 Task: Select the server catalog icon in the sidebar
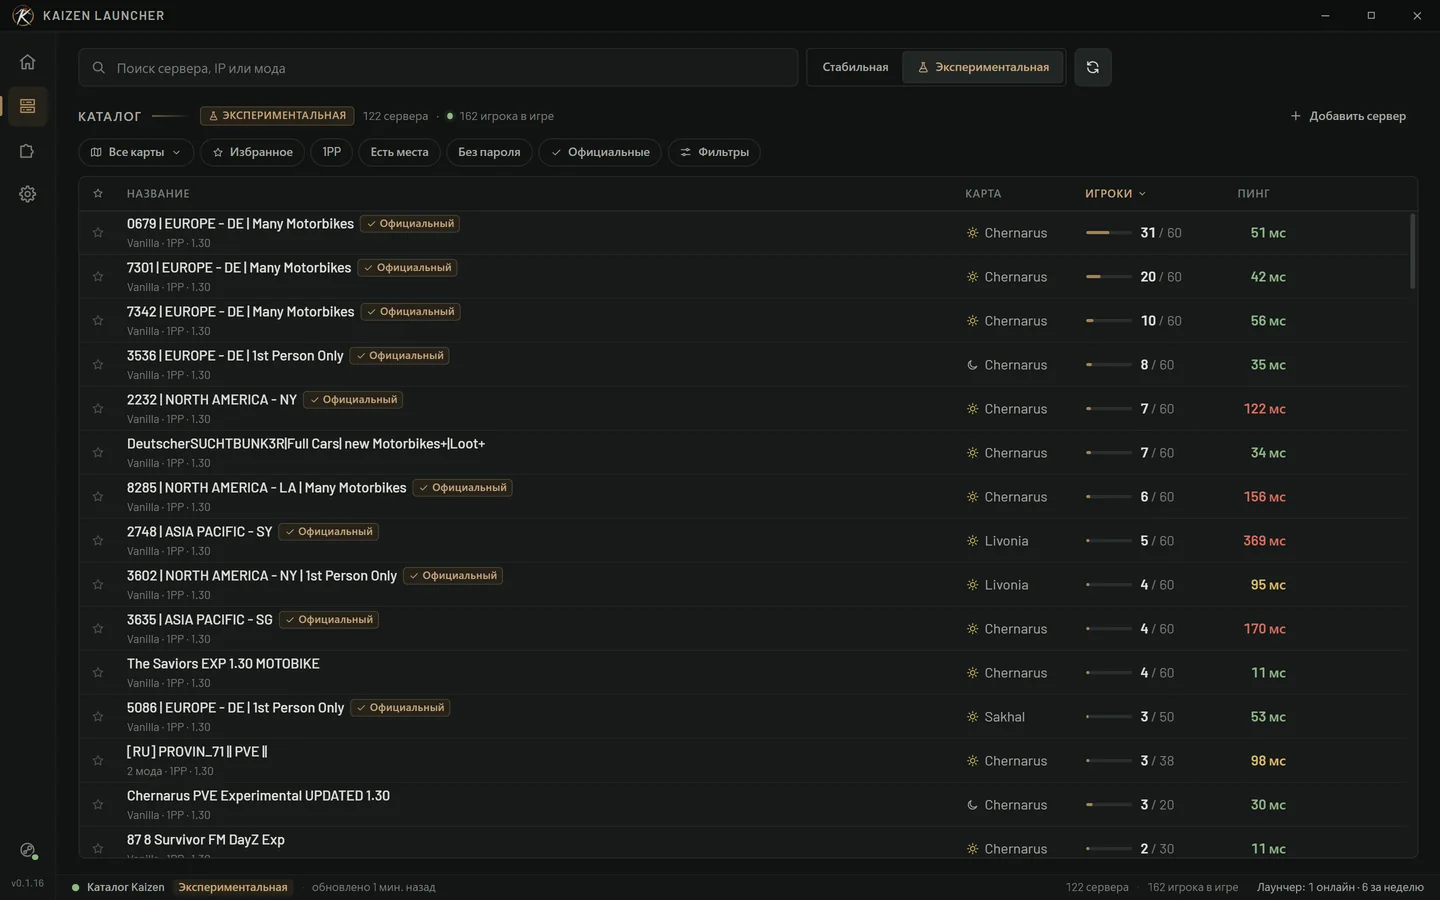click(27, 106)
